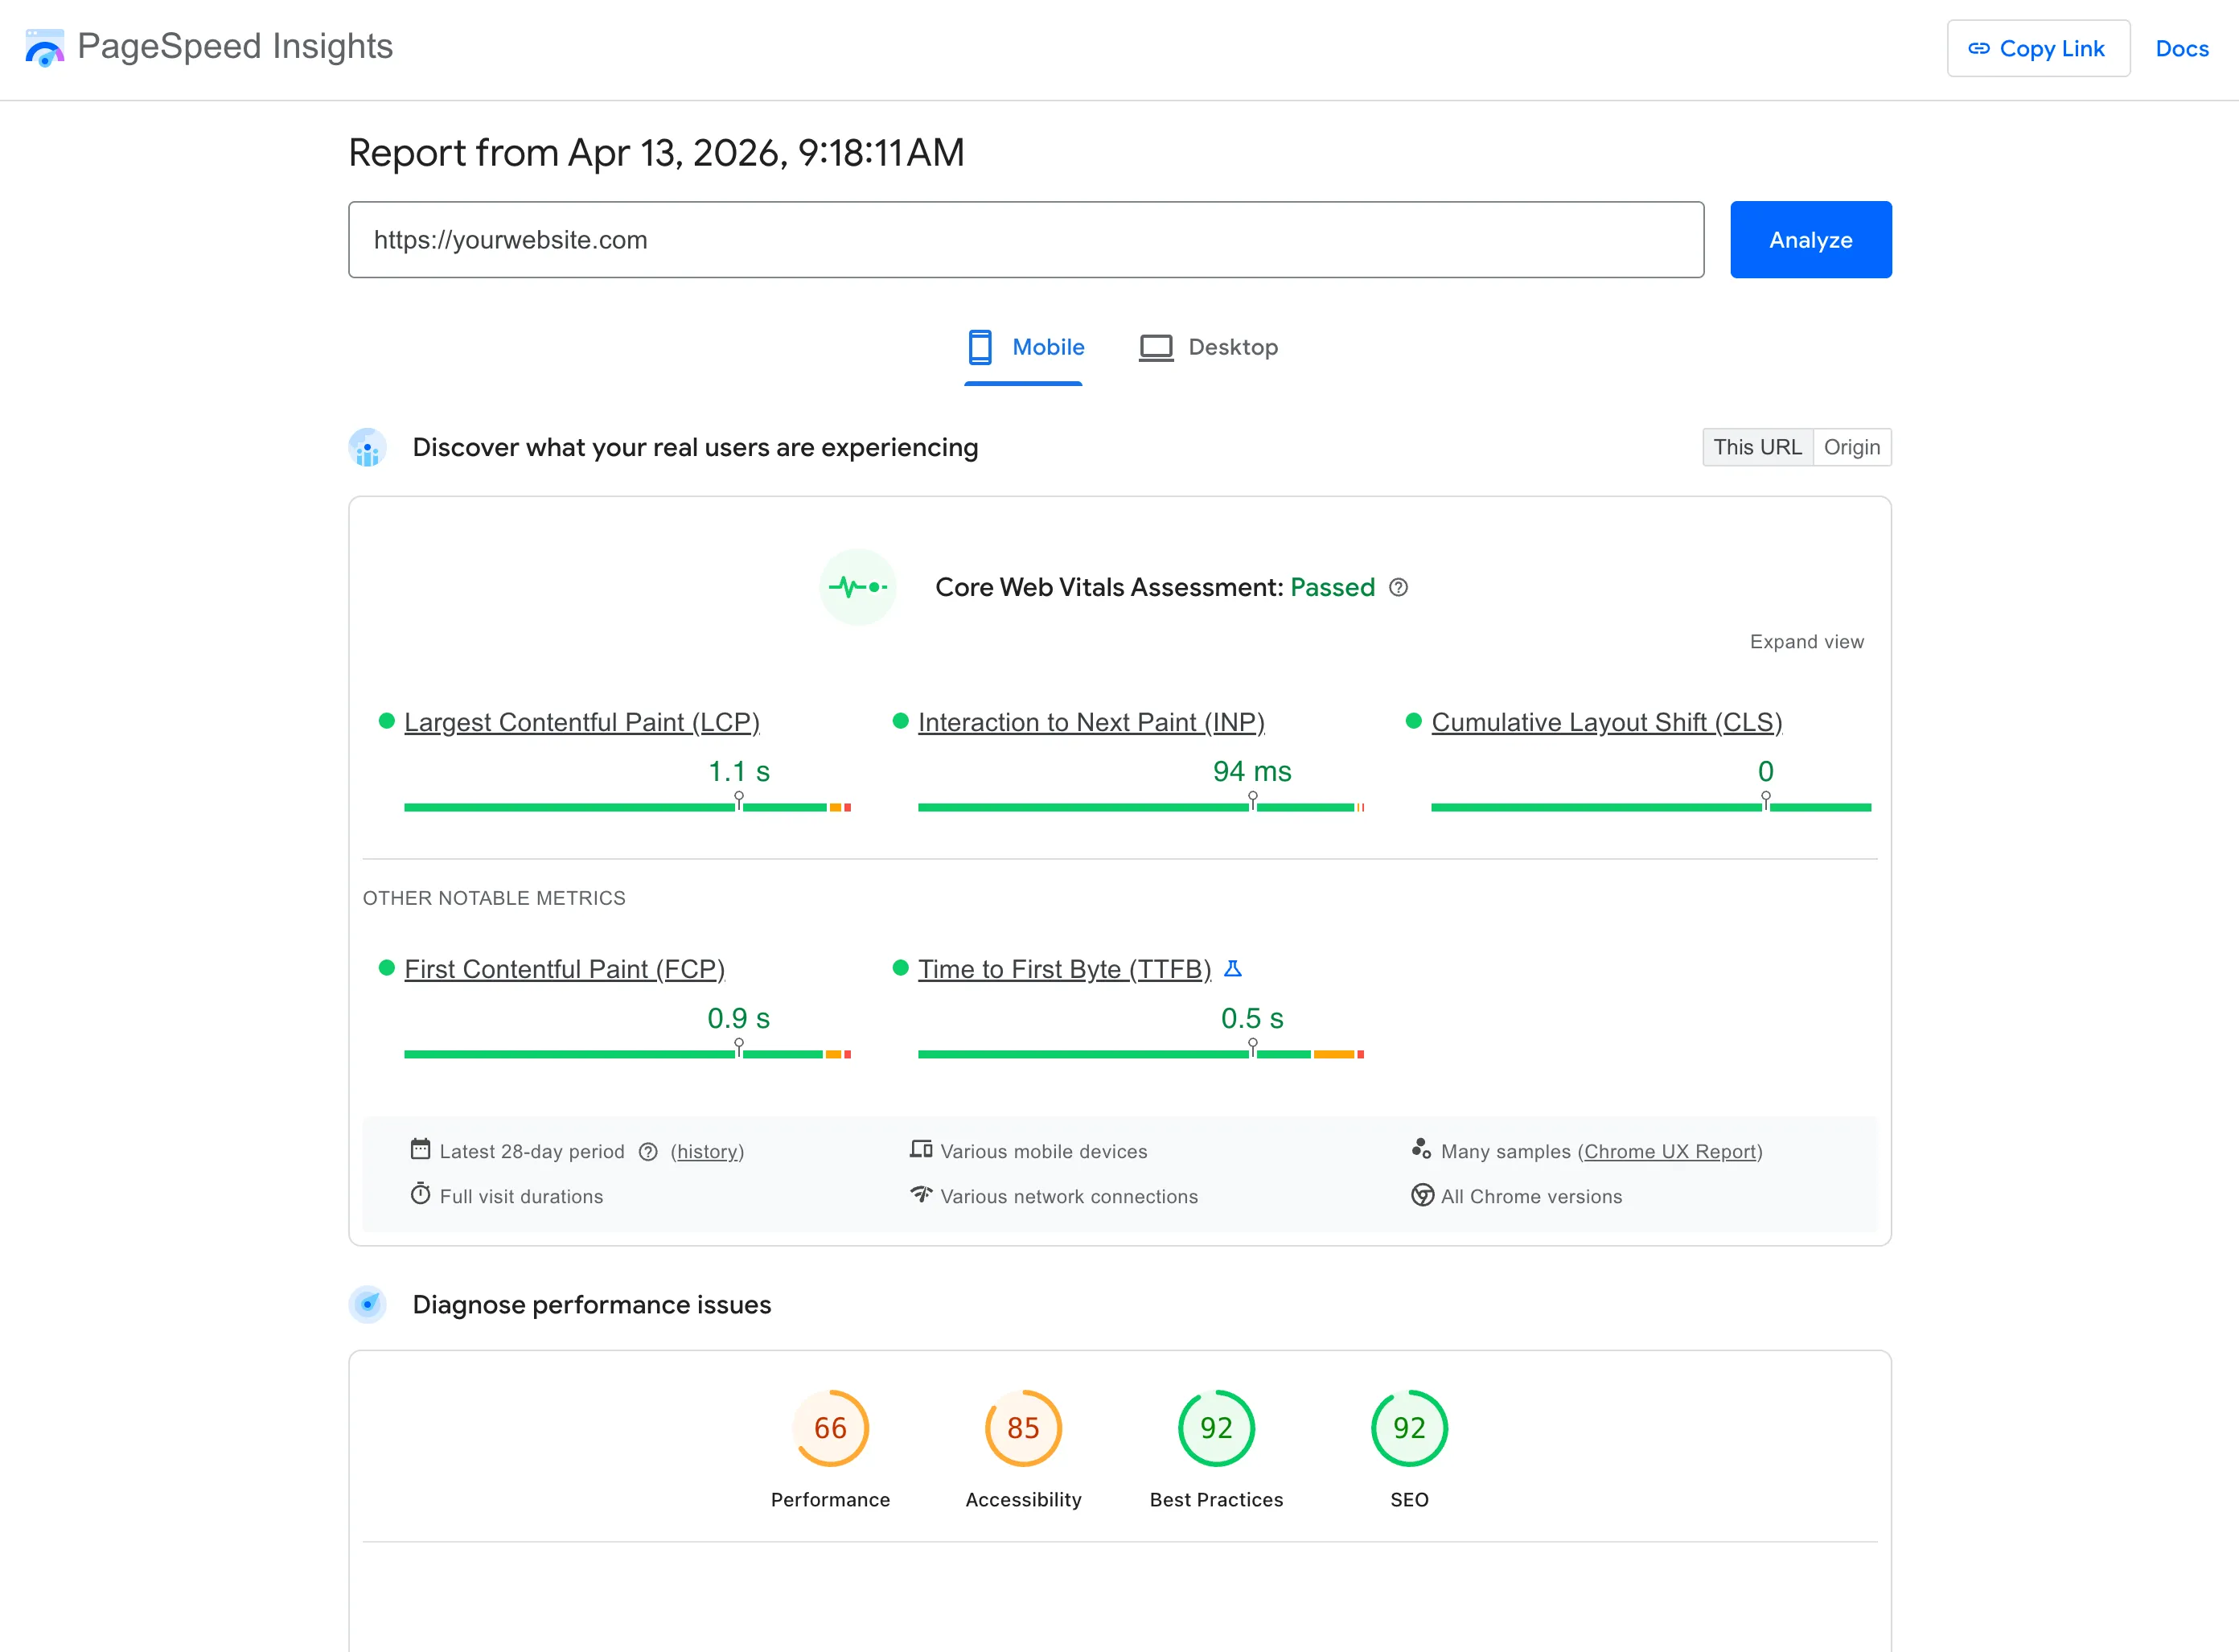Switch to the Mobile tab

pyautogui.click(x=1023, y=347)
